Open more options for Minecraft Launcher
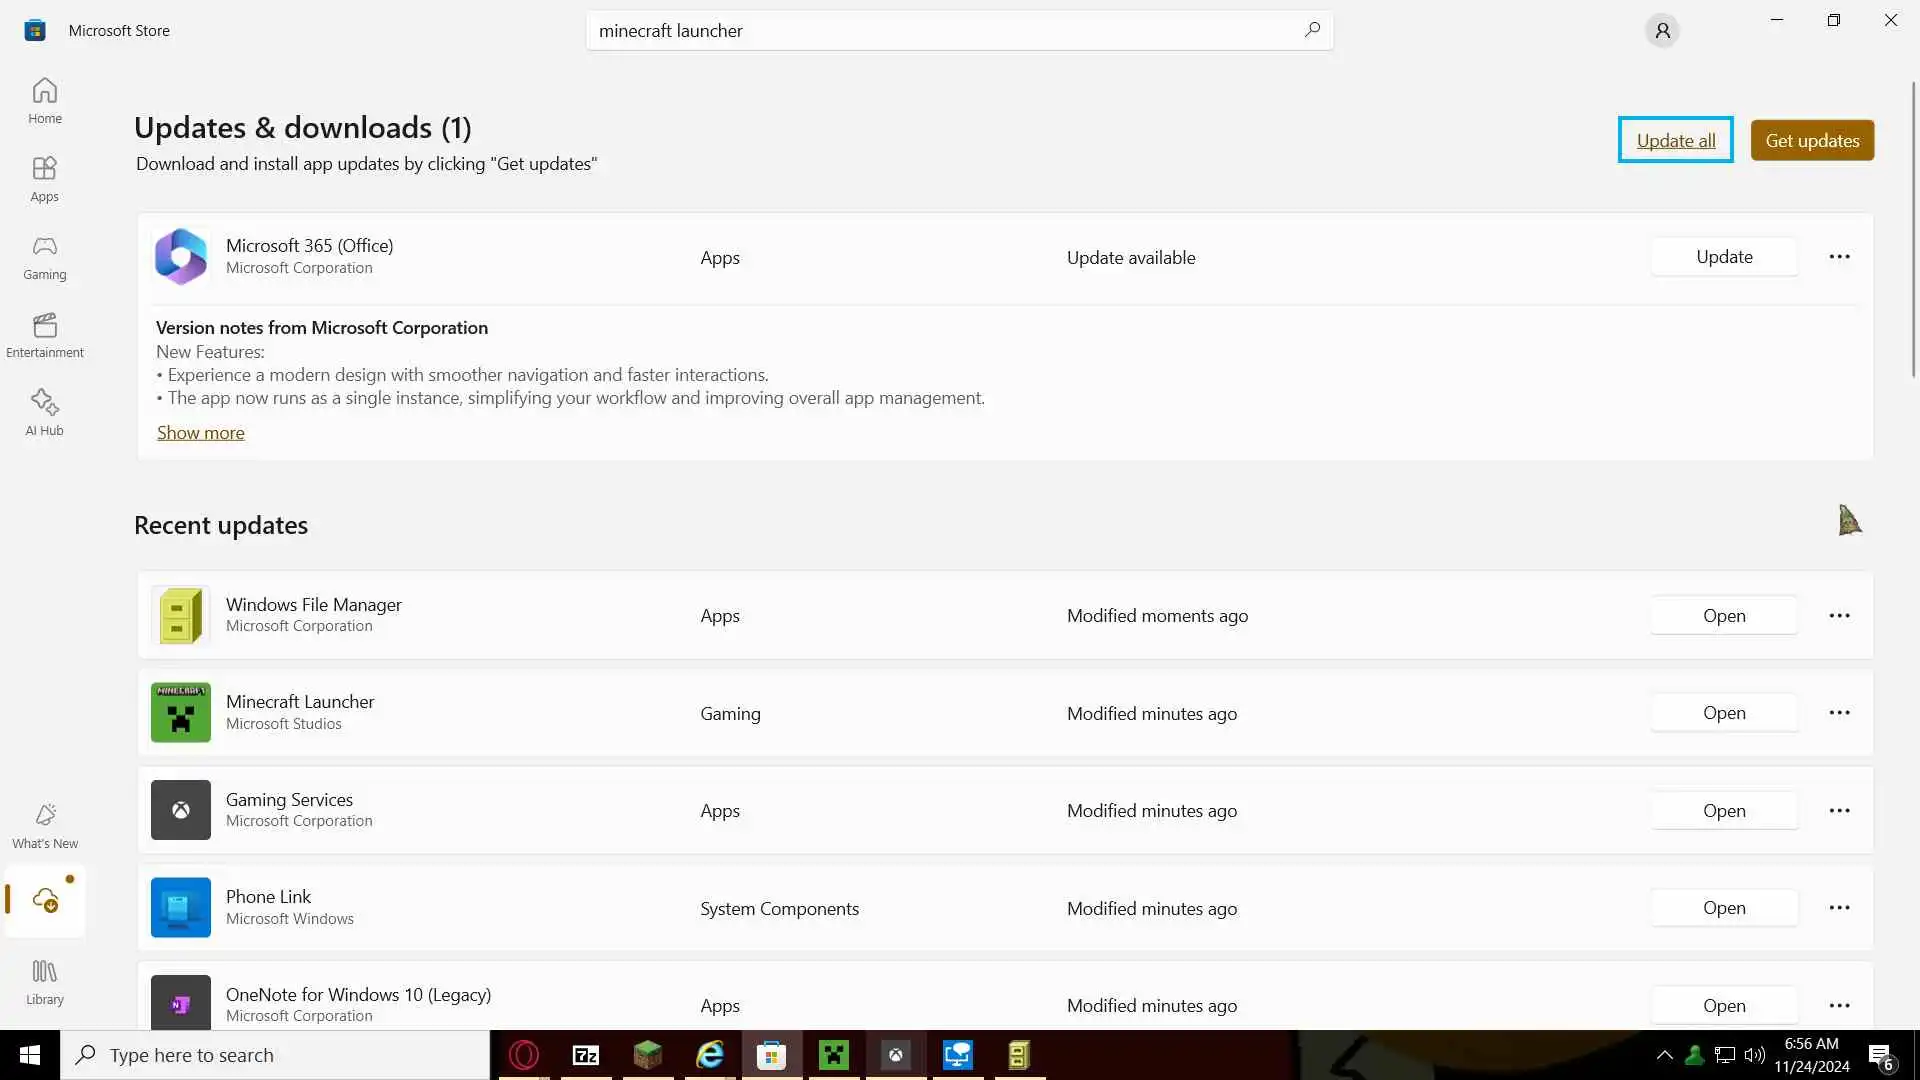The image size is (1920, 1080). click(1839, 713)
